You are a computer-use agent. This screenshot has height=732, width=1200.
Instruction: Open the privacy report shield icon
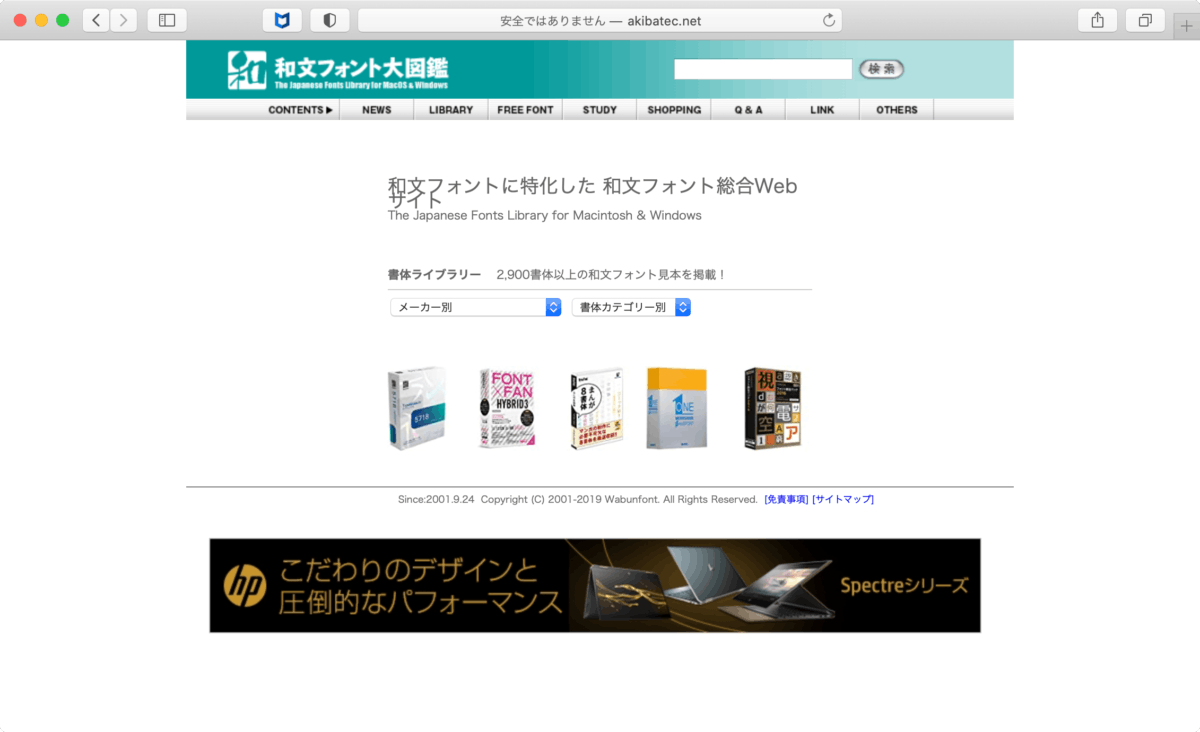coord(330,20)
